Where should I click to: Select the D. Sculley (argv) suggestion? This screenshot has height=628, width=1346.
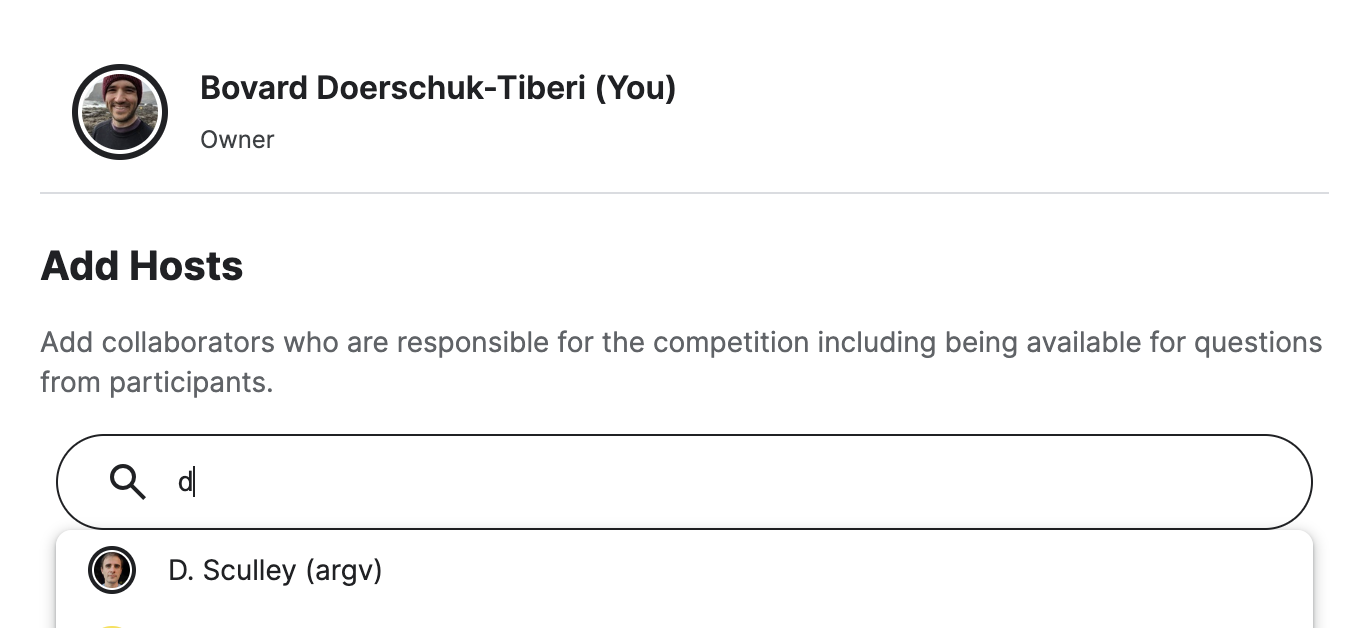point(275,571)
